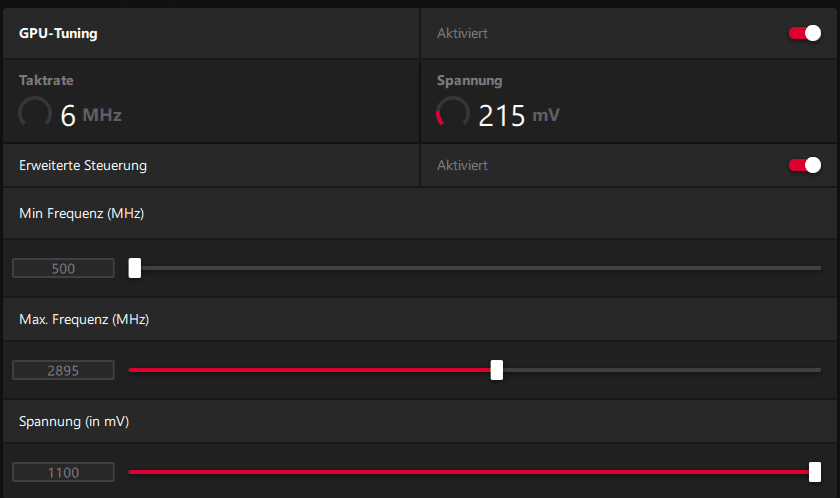This screenshot has height=498, width=840.
Task: Click the Spannung (in mV) slider handle
Action: (x=815, y=472)
